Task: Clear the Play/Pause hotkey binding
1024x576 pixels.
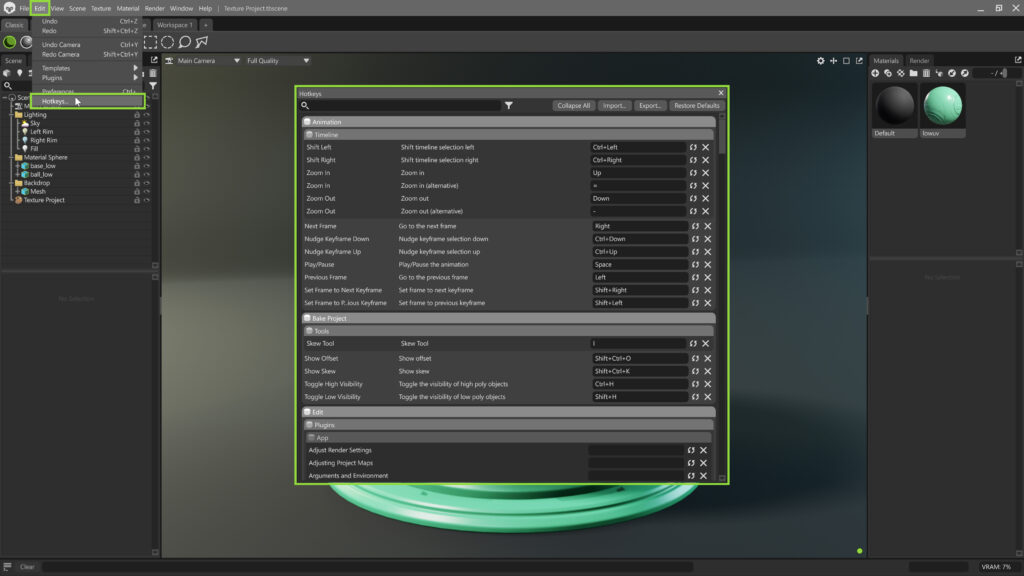Action: point(707,265)
